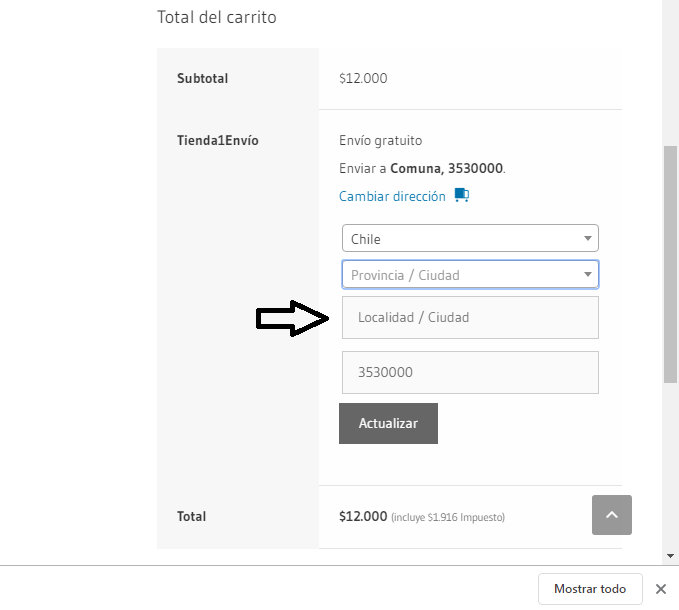Click Mostrar todo button
679x610 pixels.
(590, 589)
